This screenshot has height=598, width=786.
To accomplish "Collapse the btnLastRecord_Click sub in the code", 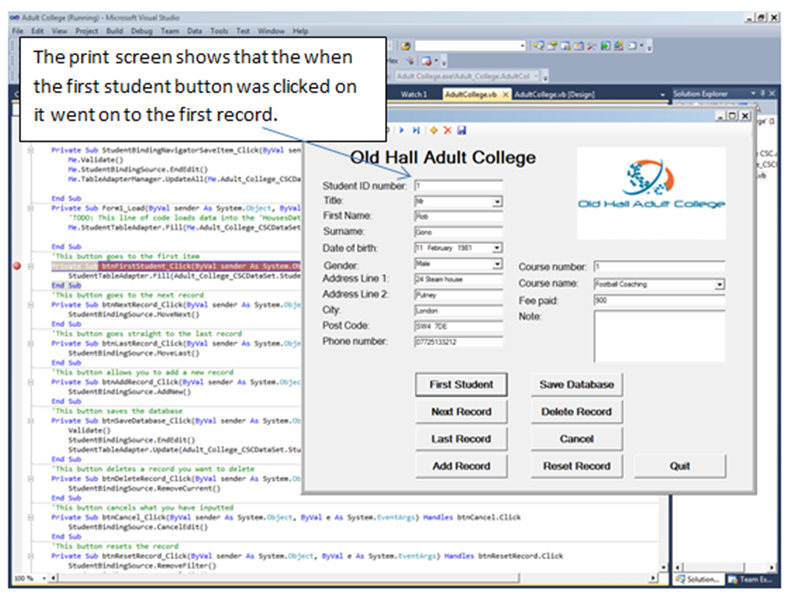I will 31,343.
